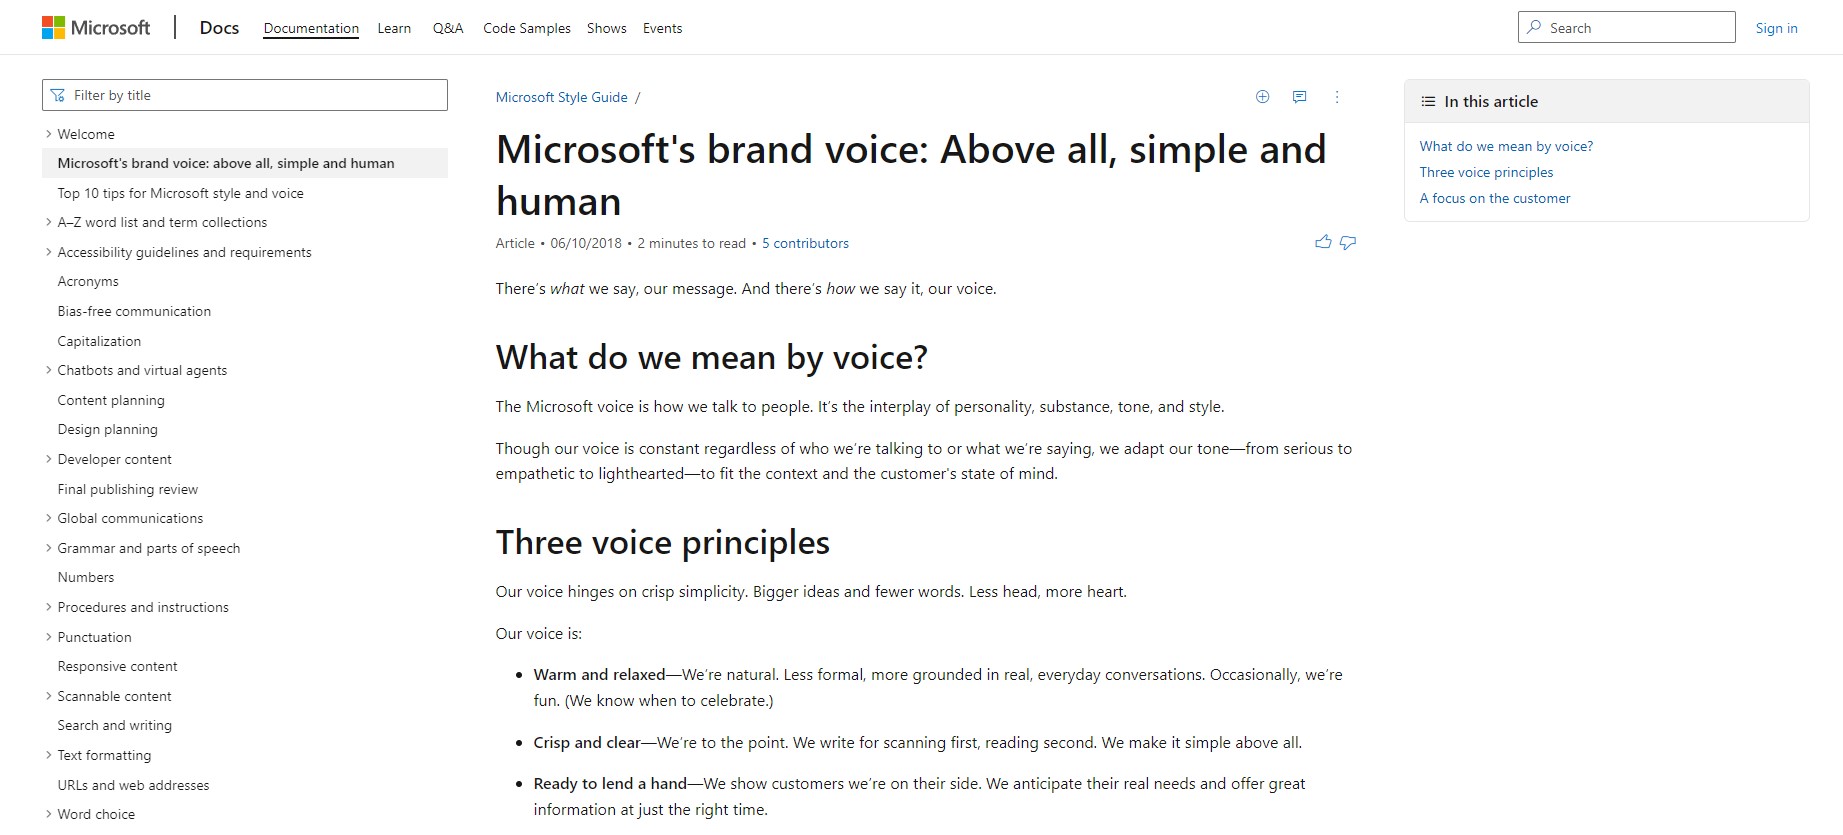Image resolution: width=1843 pixels, height=835 pixels.
Task: Click Three voice principles in article outline
Action: [1486, 171]
